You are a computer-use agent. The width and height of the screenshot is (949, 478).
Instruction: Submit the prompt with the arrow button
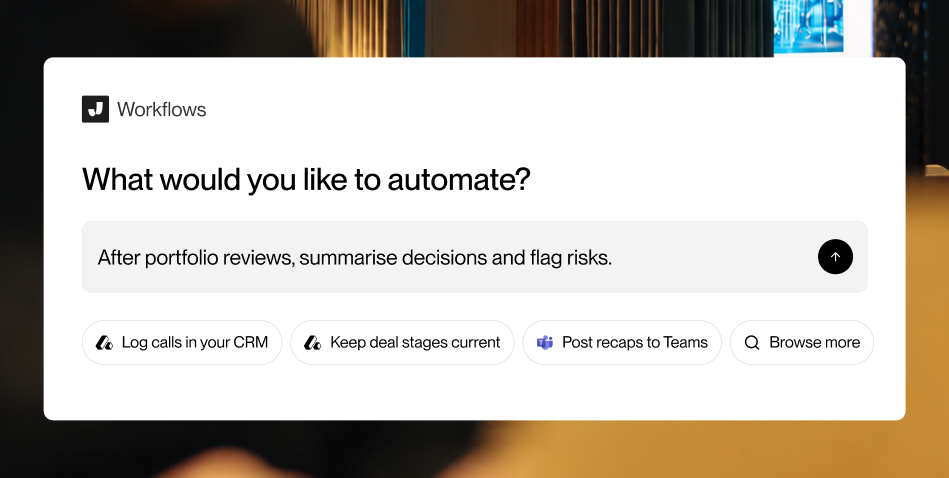coord(835,257)
